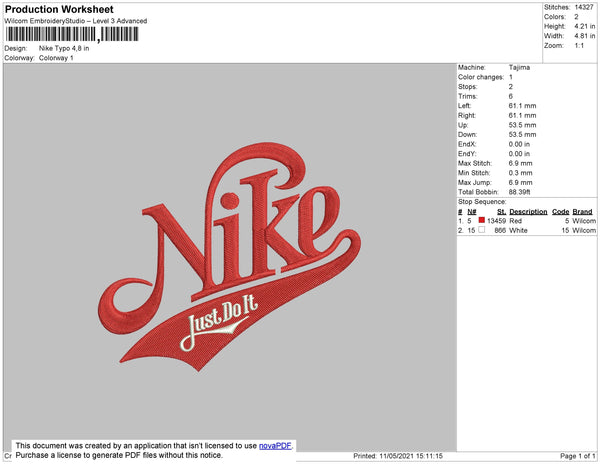Viewport: 600px width, 464px height.
Task: Click the Machine value Tajima
Action: [x=520, y=68]
